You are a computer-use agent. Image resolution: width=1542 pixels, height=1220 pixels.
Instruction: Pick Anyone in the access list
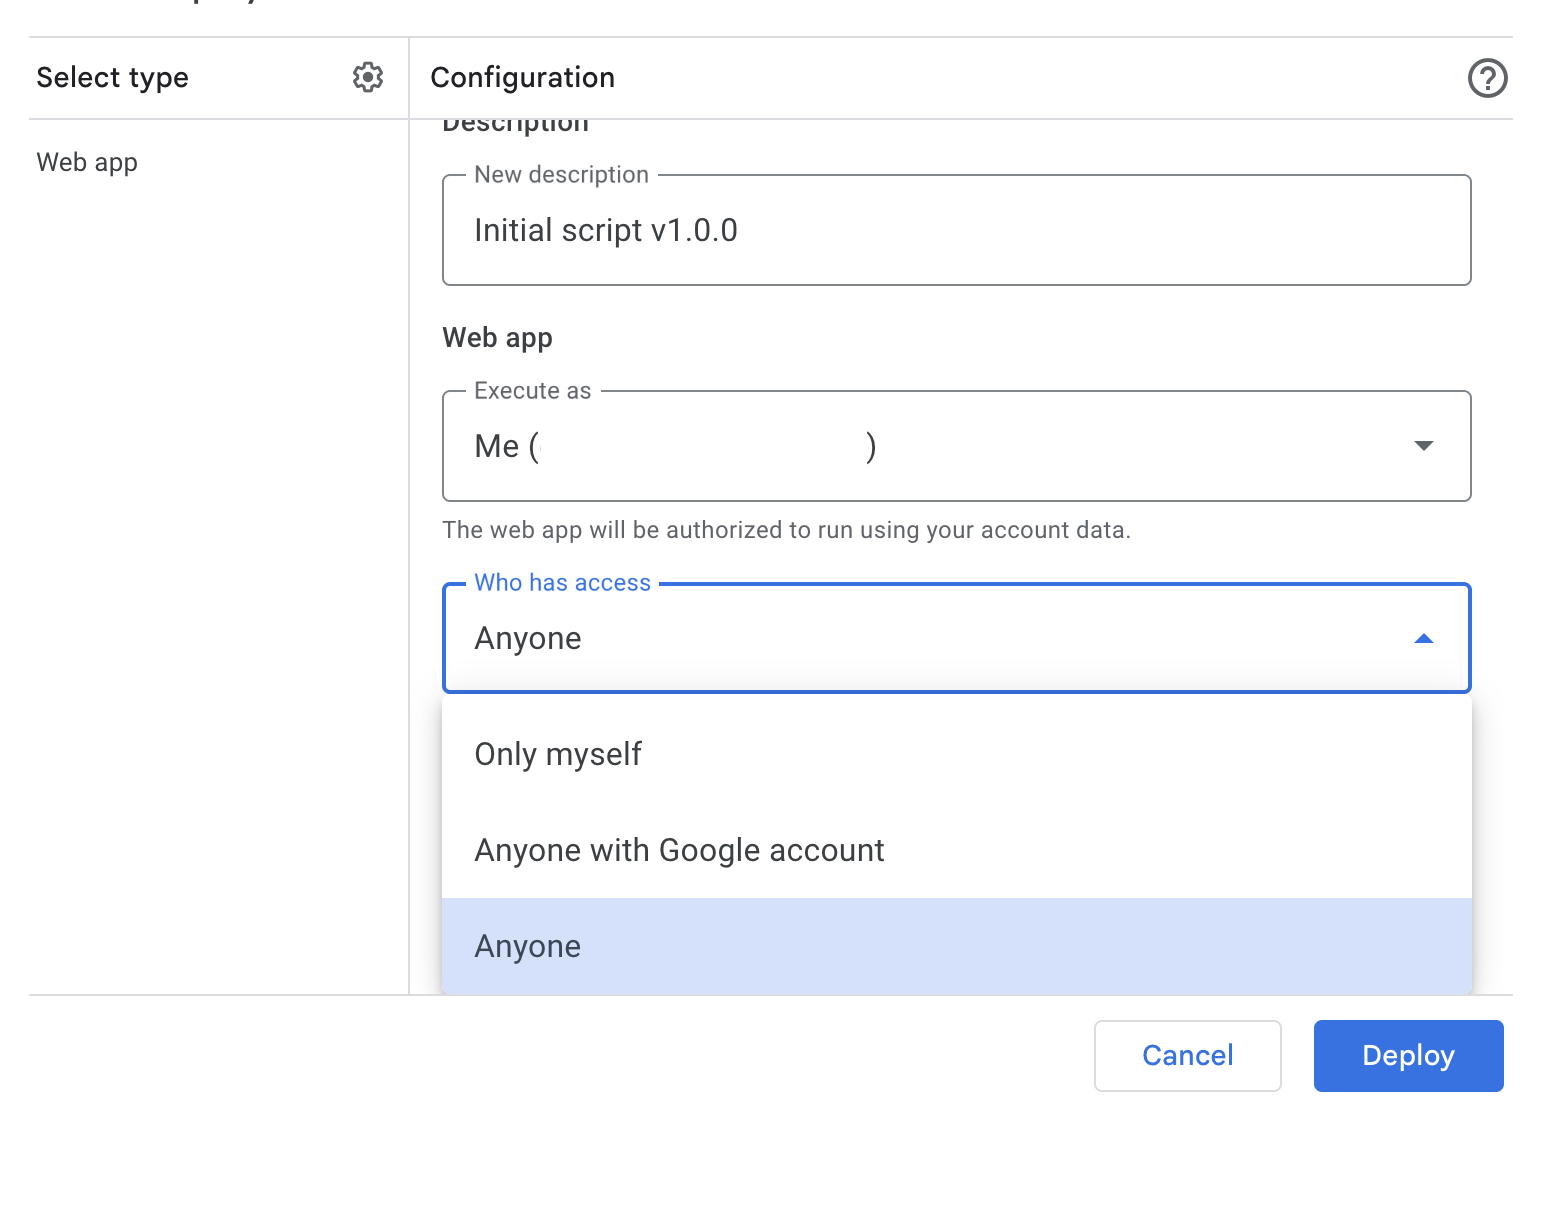[957, 946]
